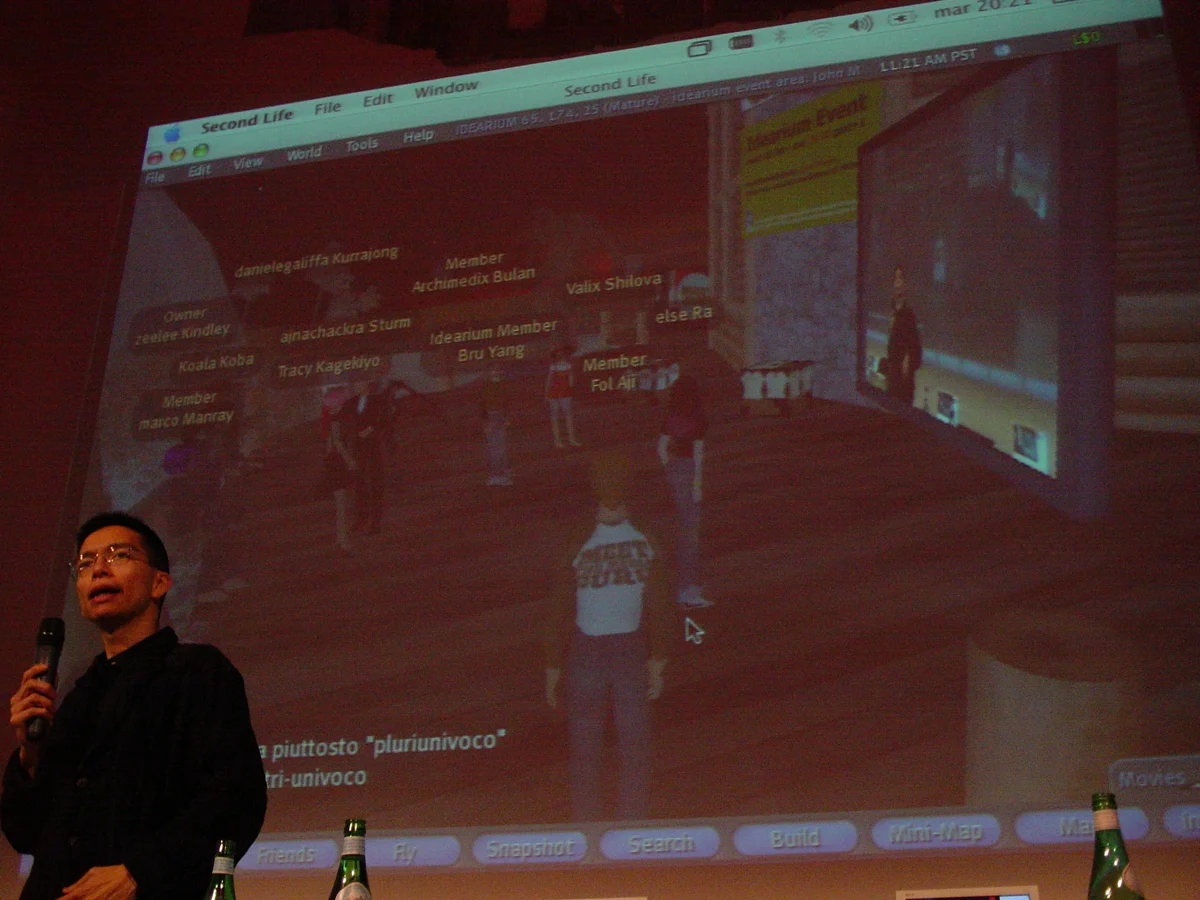1200x900 pixels.
Task: Select the name tag zeelee Kindley
Action: point(183,332)
